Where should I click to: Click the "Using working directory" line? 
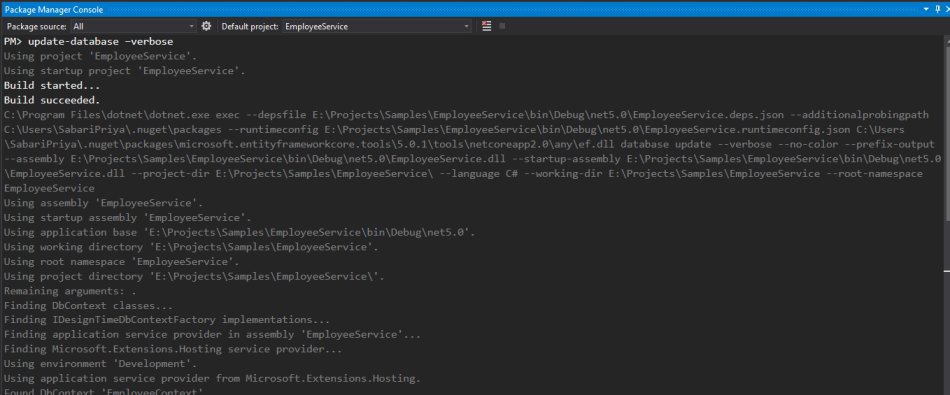(191, 247)
